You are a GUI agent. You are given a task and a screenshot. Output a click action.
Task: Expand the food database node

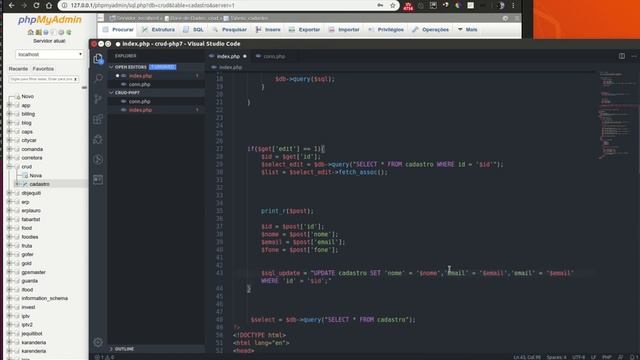click(9, 228)
